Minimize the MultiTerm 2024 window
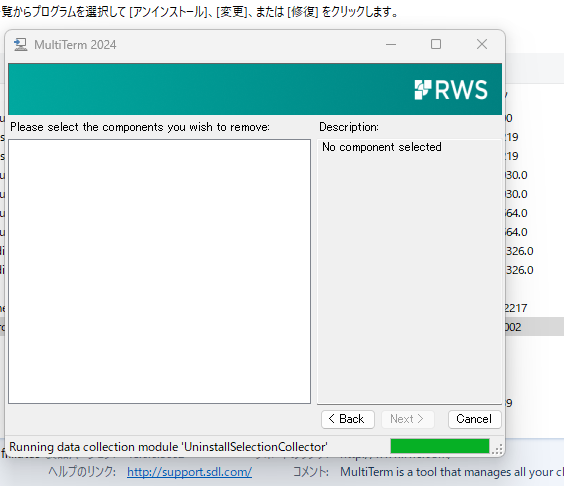Screen dimensions: 564x486 click(391, 45)
